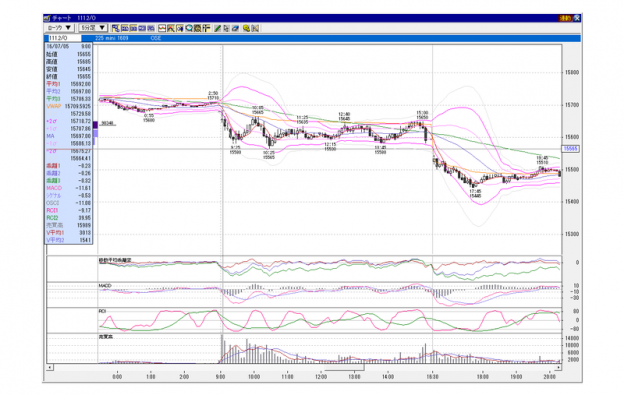Image resolution: width=624 pixels, height=395 pixels.
Task: Click the current price marker 15565
Action: [571, 149]
